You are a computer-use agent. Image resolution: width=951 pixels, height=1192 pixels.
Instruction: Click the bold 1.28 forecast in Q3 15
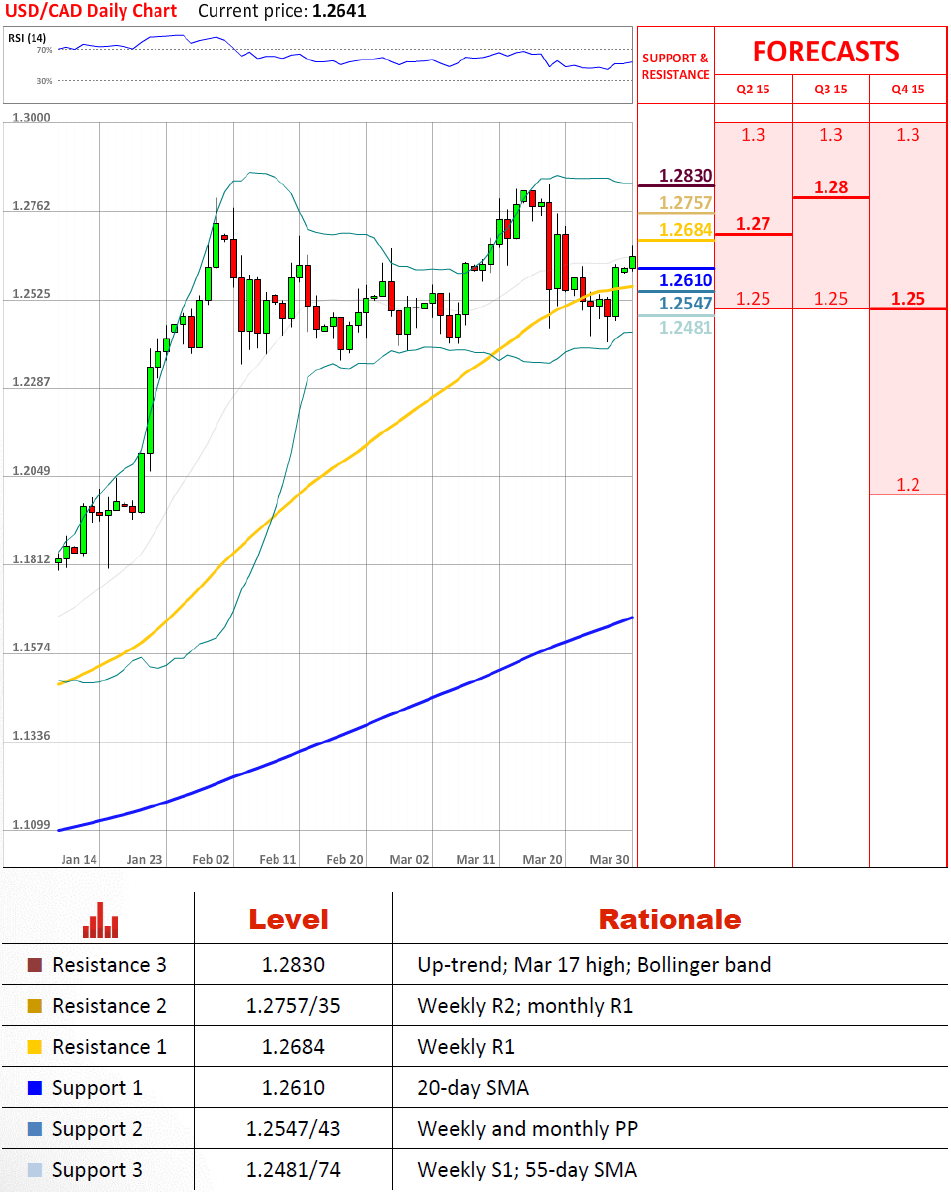pyautogui.click(x=830, y=187)
